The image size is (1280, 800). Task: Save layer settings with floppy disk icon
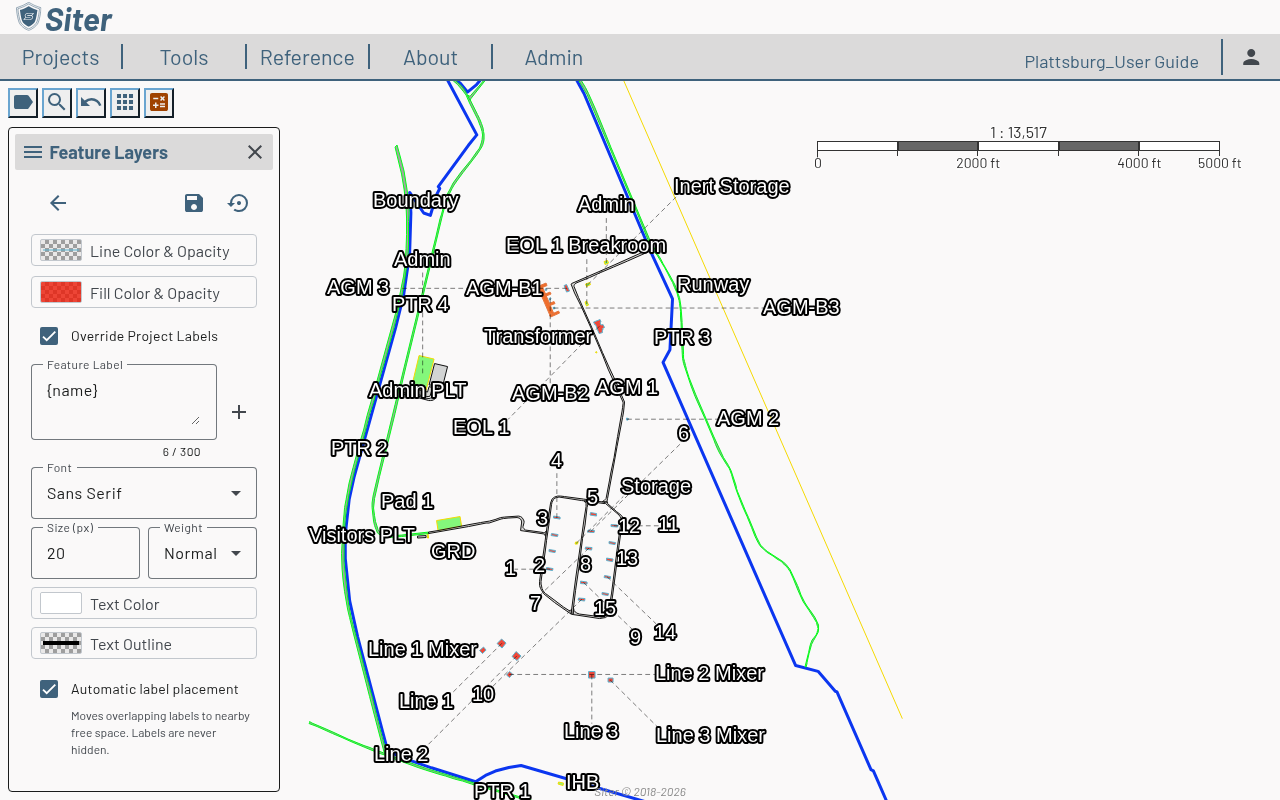pyautogui.click(x=194, y=203)
